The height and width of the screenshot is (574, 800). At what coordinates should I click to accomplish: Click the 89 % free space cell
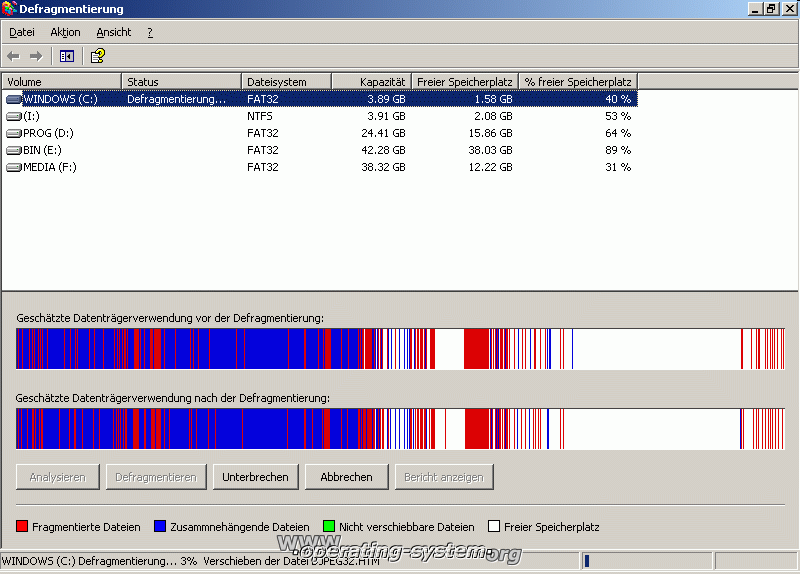click(x=618, y=150)
